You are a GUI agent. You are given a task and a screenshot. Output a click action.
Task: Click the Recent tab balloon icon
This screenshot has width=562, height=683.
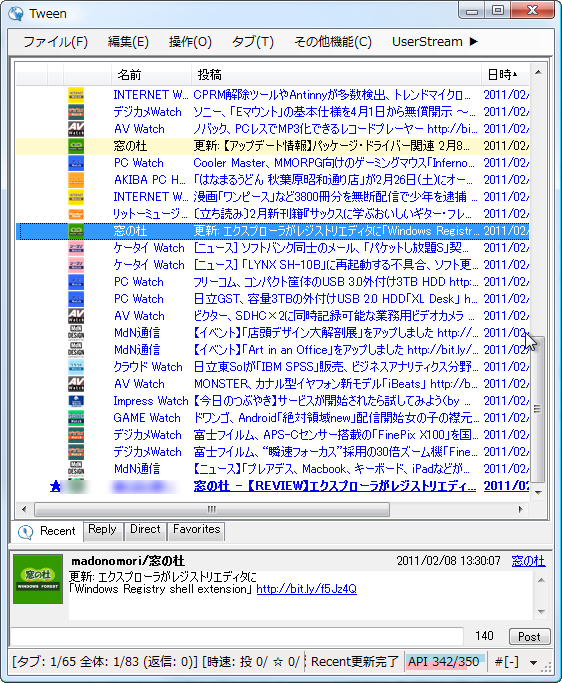point(25,531)
